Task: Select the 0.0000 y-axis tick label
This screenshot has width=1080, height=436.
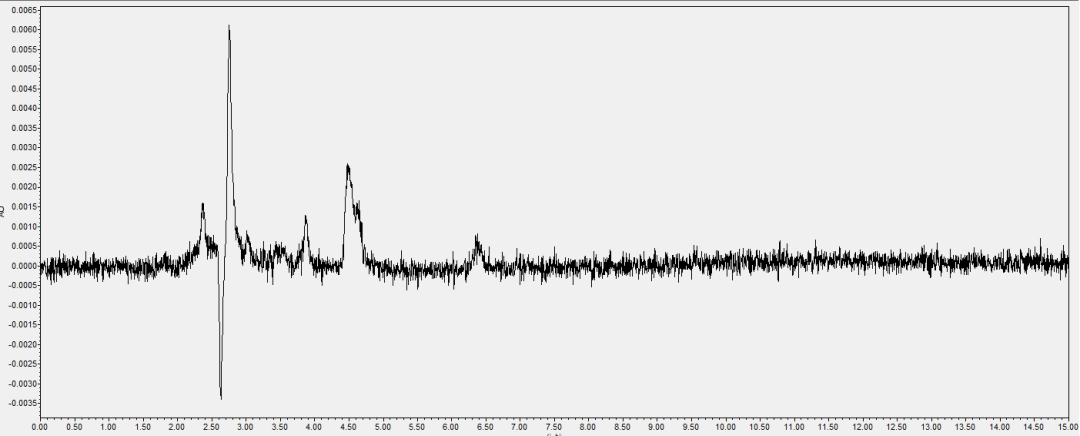Action: pos(22,266)
